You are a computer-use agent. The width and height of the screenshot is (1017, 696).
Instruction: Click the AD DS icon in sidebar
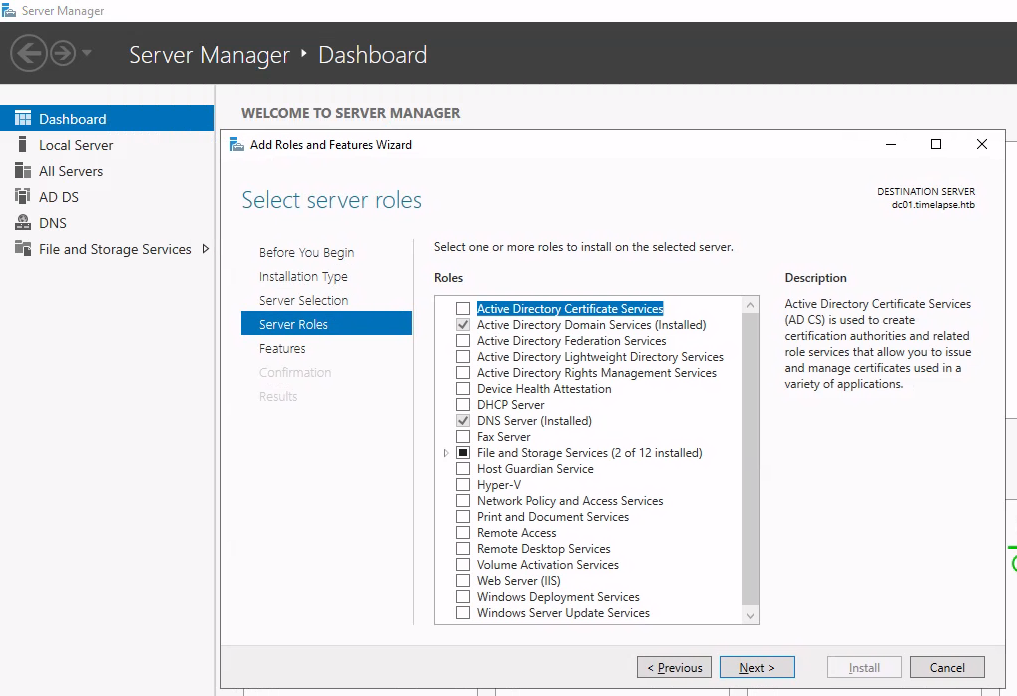[23, 196]
